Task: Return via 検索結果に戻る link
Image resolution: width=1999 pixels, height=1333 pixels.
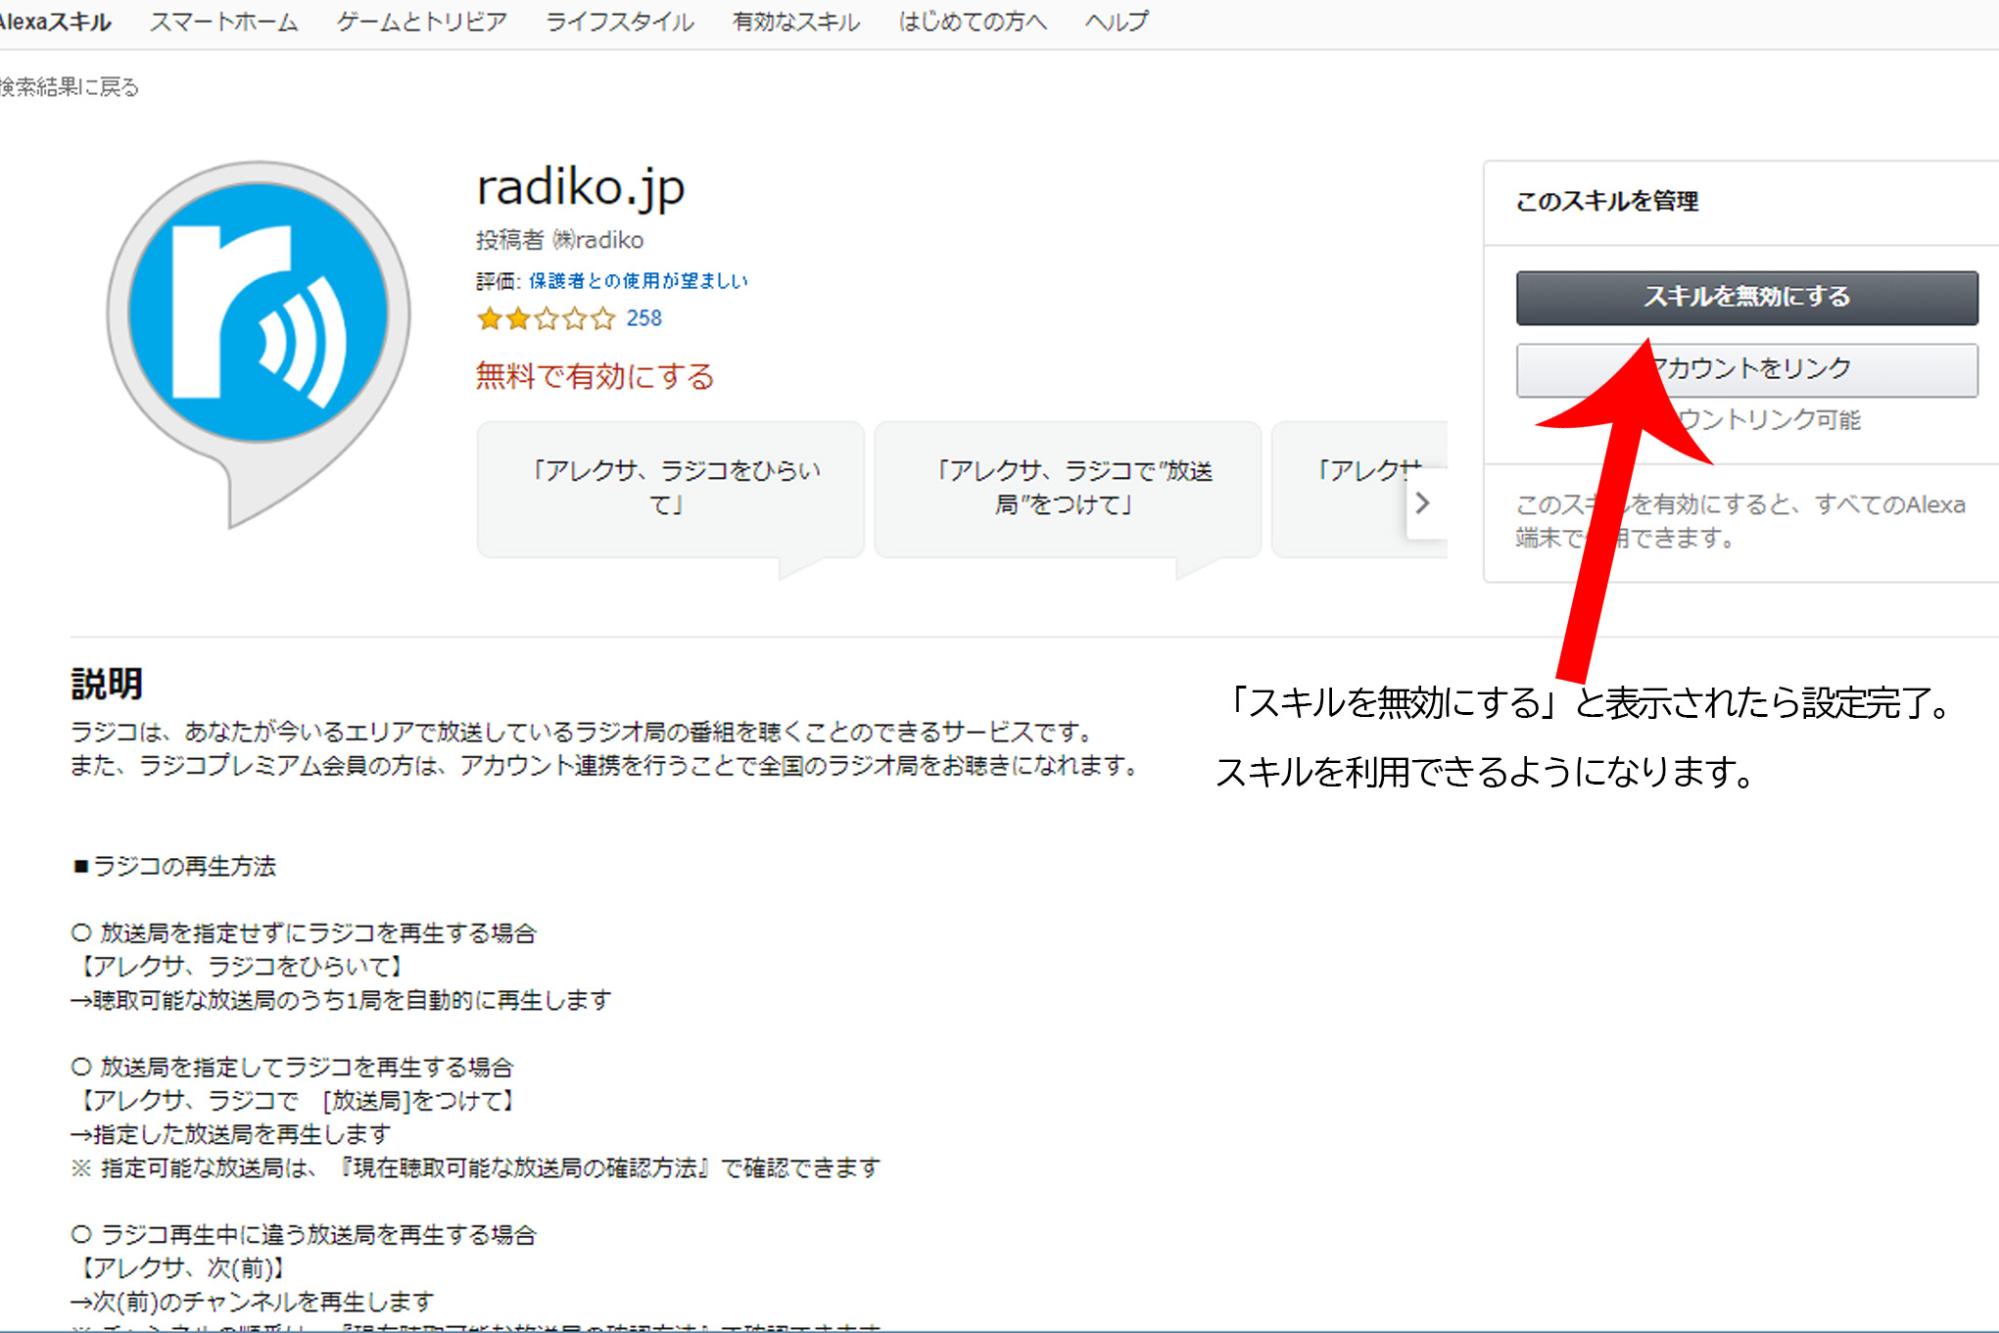Action: click(69, 88)
